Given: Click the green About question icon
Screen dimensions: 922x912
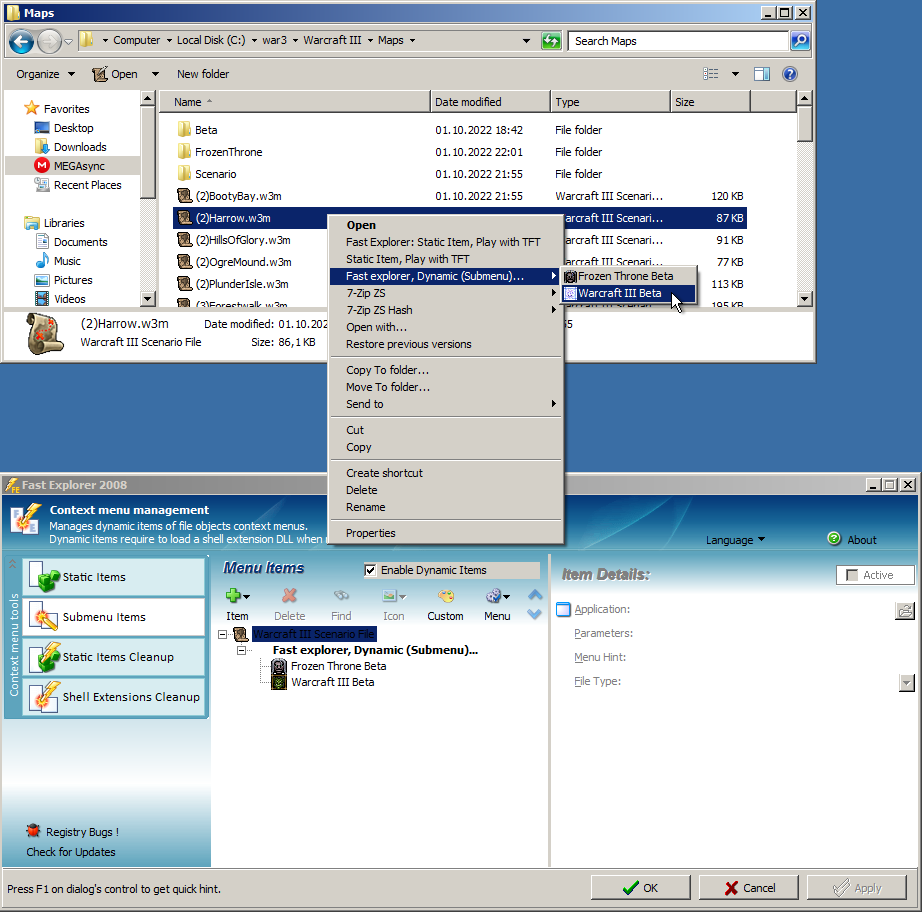Looking at the screenshot, I should click(834, 539).
